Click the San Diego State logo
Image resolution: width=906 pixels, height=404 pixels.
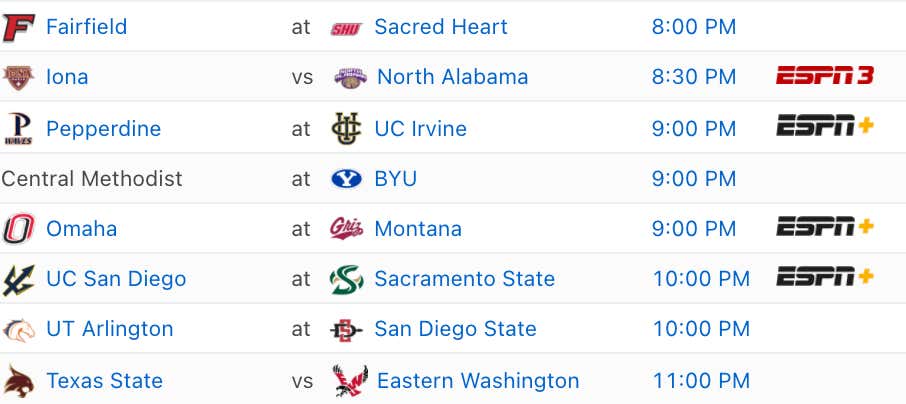347,330
